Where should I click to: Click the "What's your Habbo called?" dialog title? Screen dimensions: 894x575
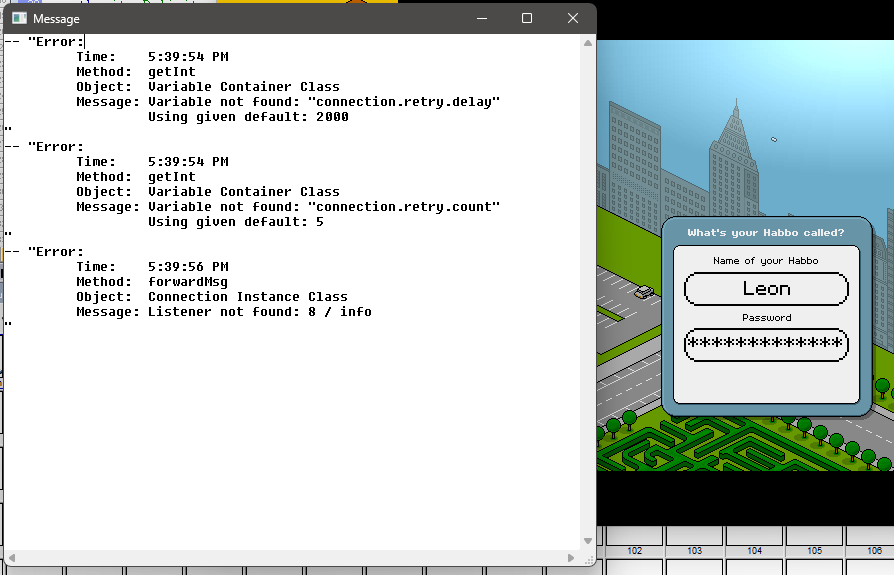coord(766,233)
